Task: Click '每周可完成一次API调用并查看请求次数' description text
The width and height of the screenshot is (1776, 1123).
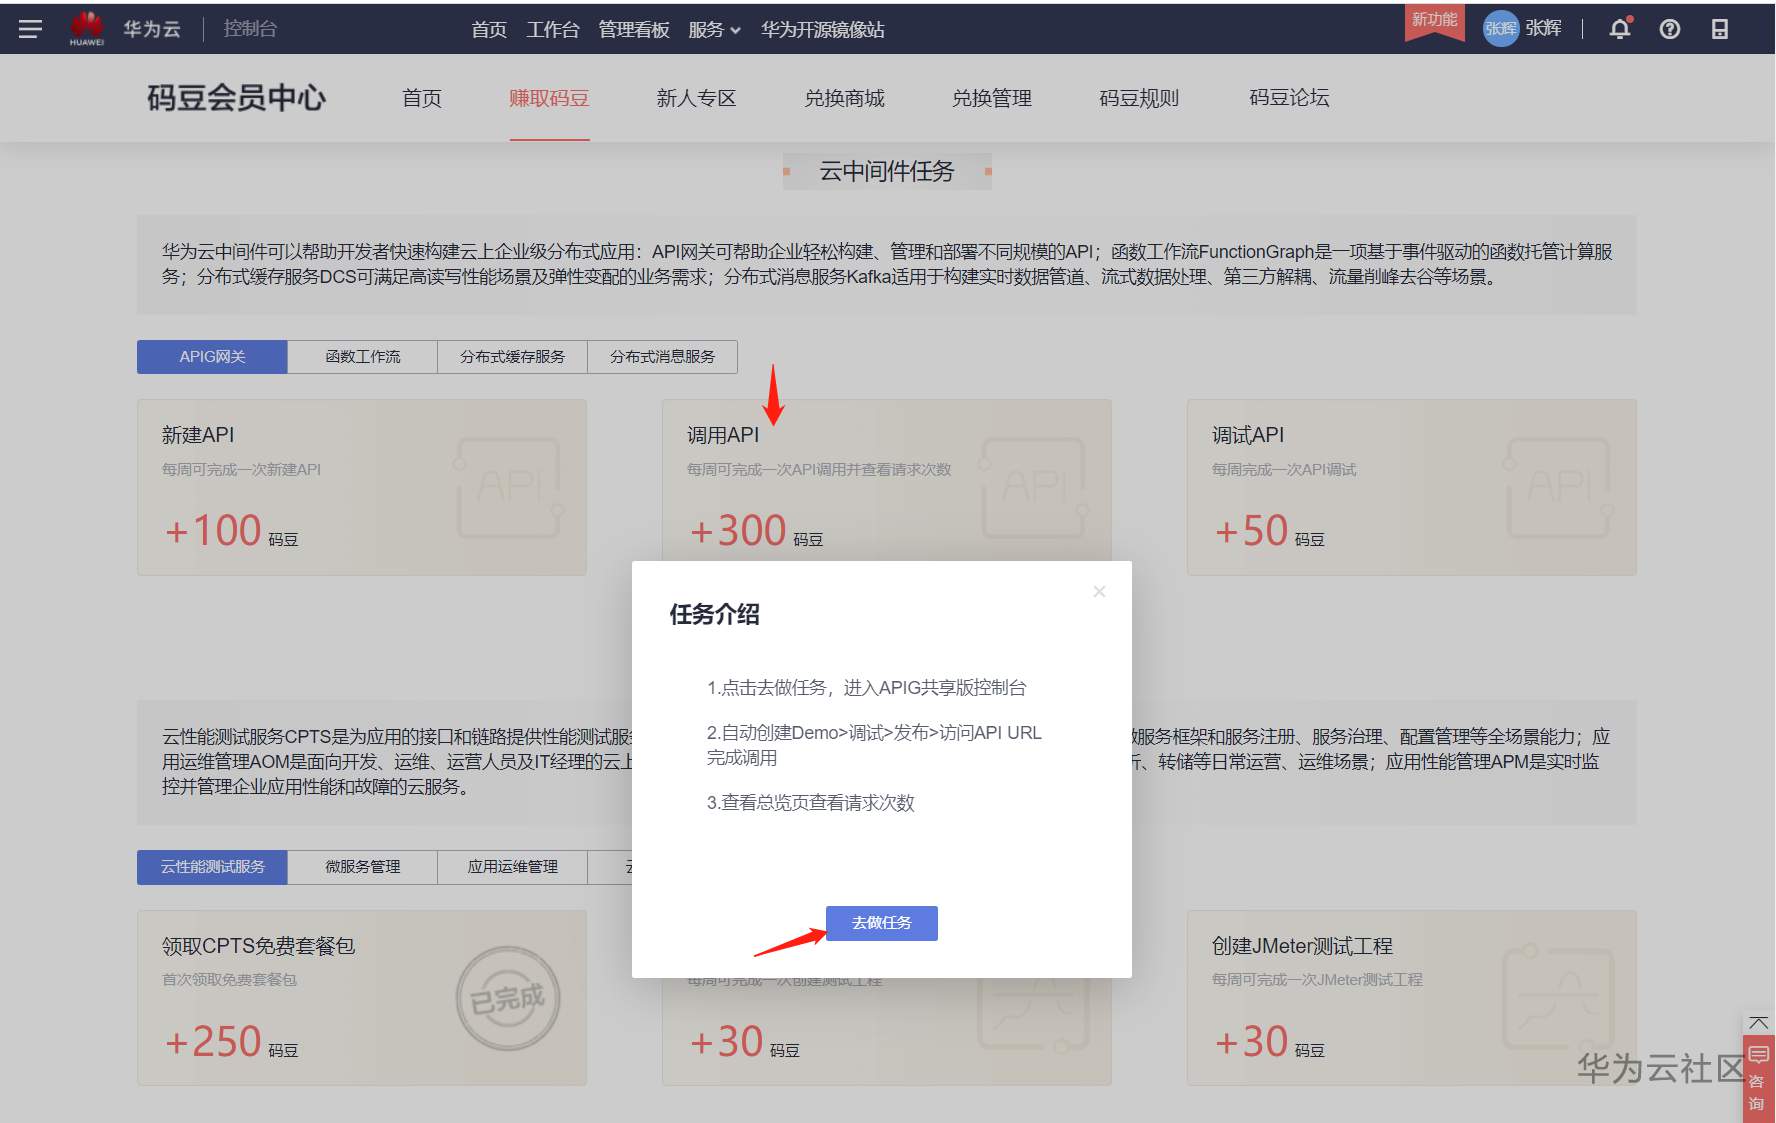Action: coord(819,469)
